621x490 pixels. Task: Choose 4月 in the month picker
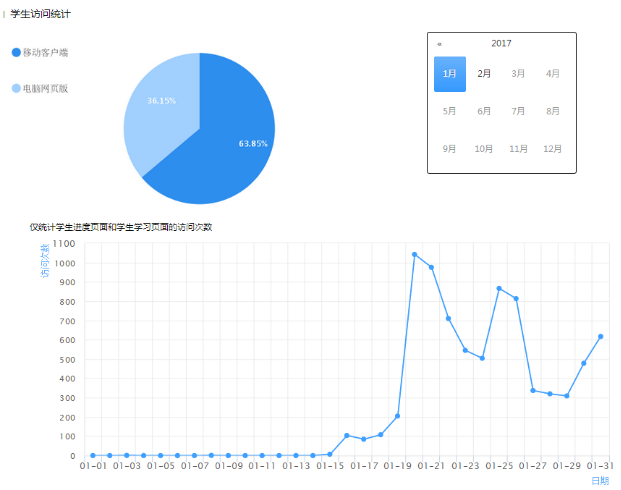point(552,74)
